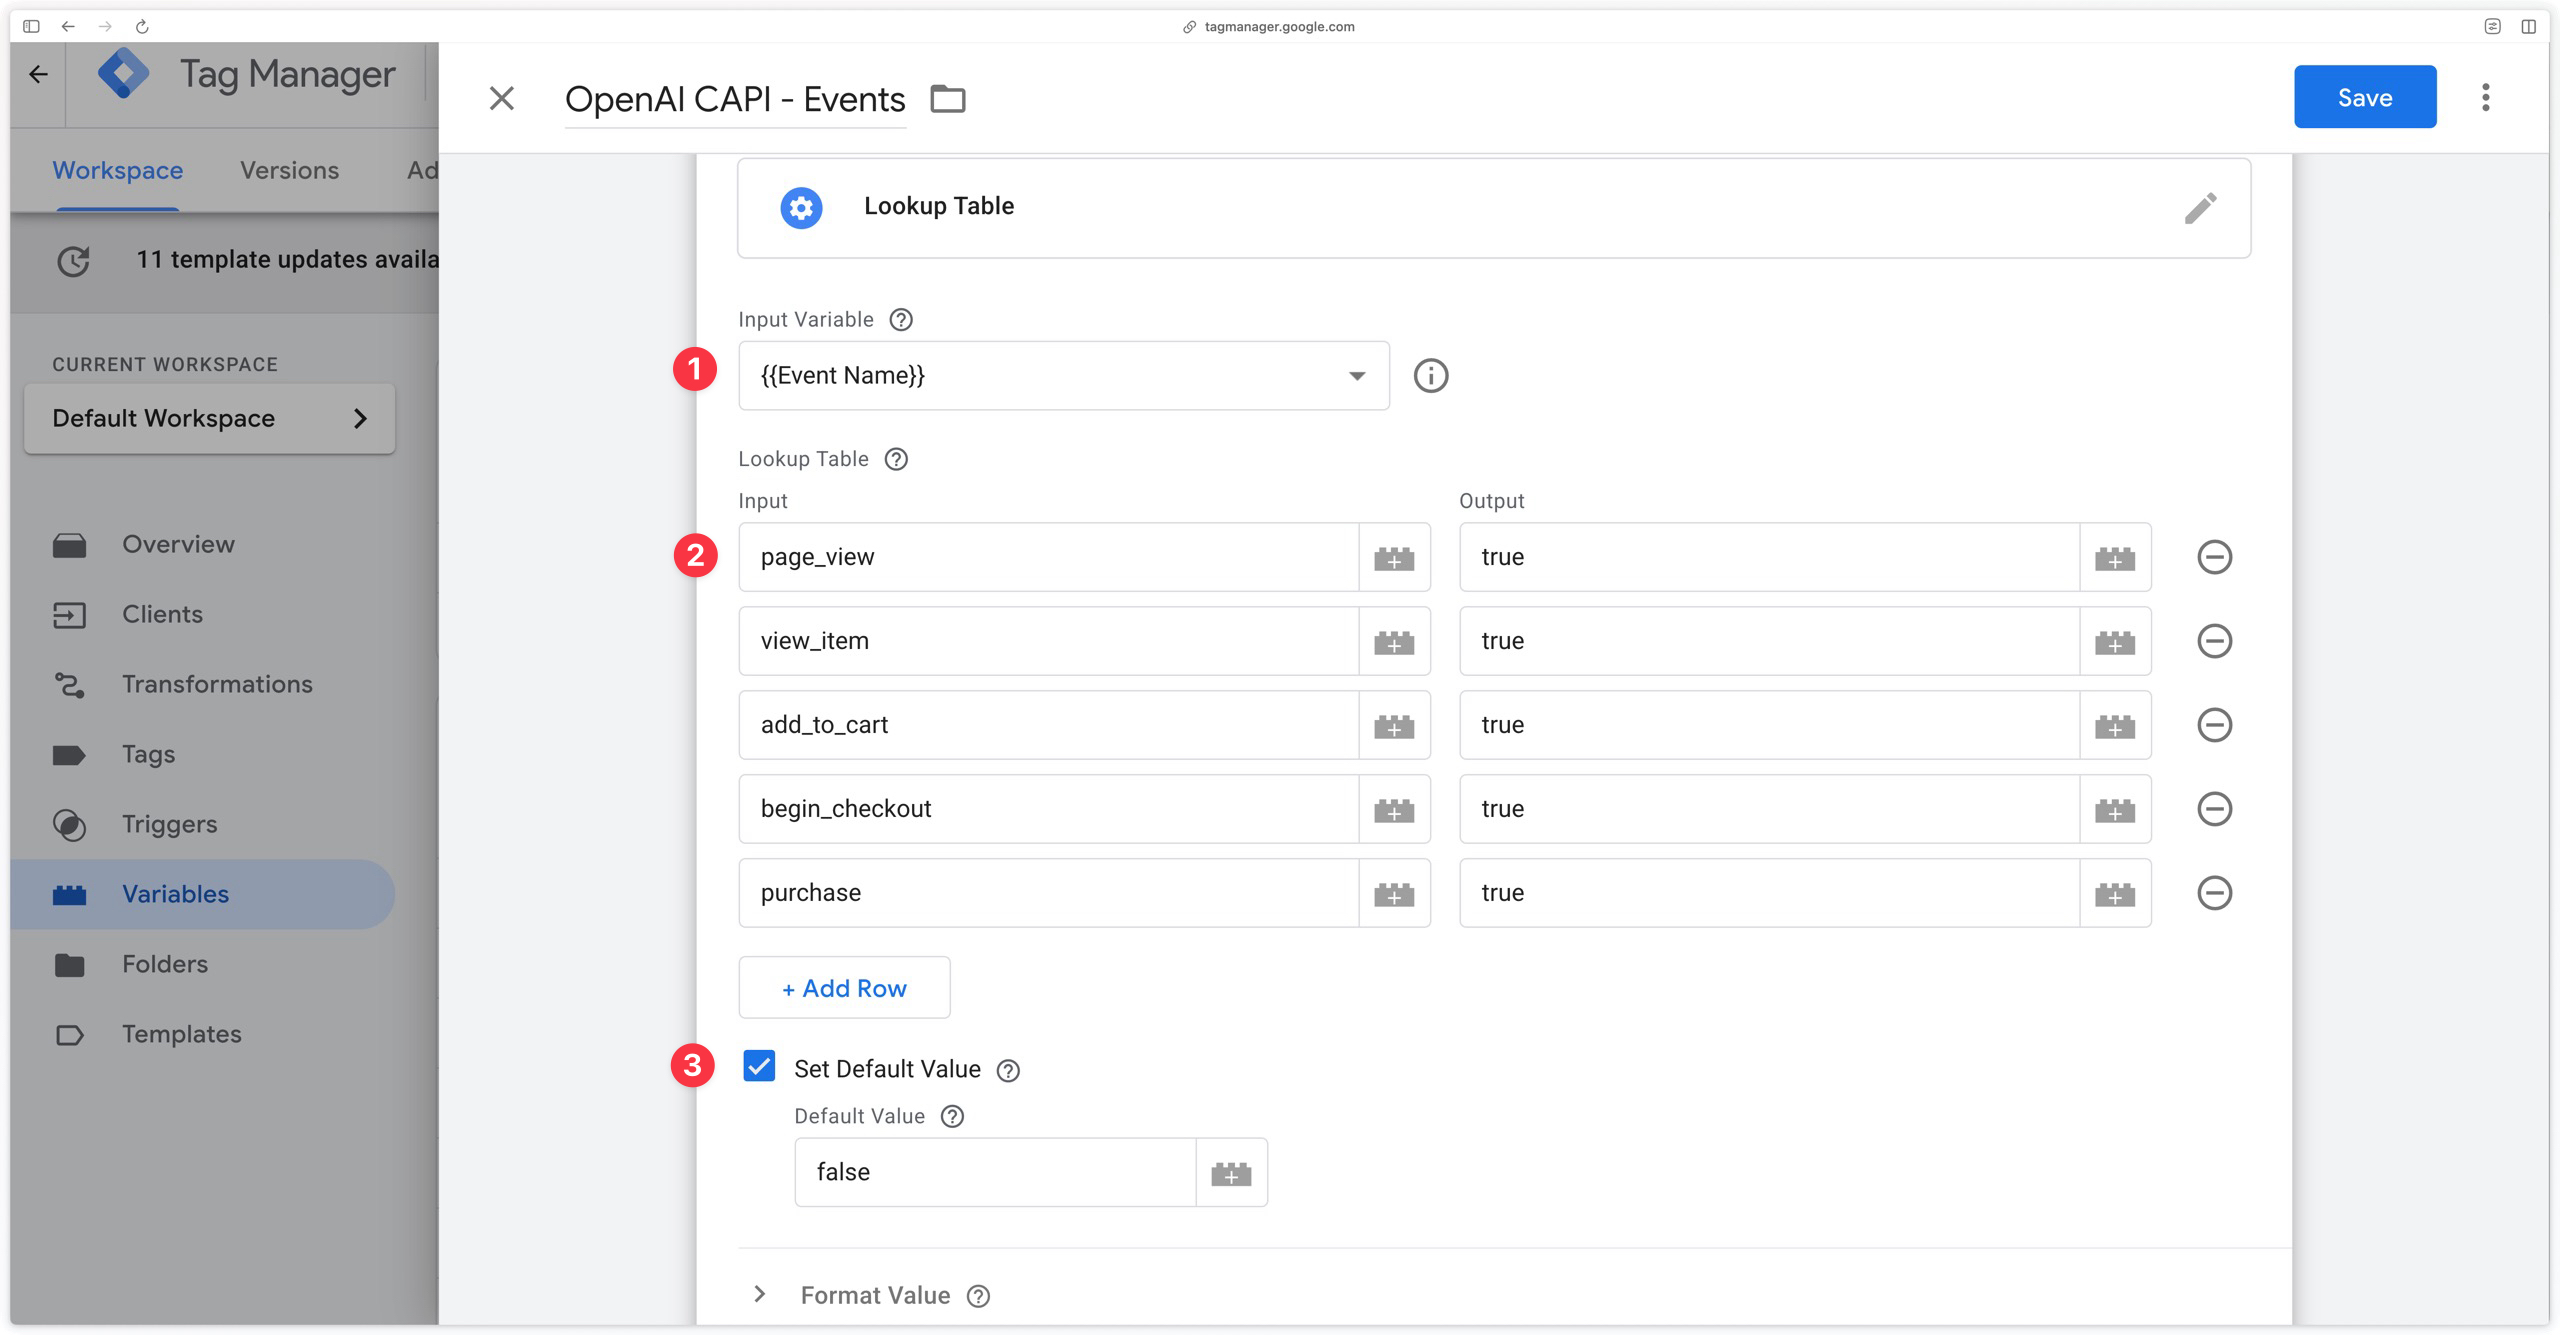Open help for Format Value section
This screenshot has height=1335, width=2560.
coord(978,1296)
